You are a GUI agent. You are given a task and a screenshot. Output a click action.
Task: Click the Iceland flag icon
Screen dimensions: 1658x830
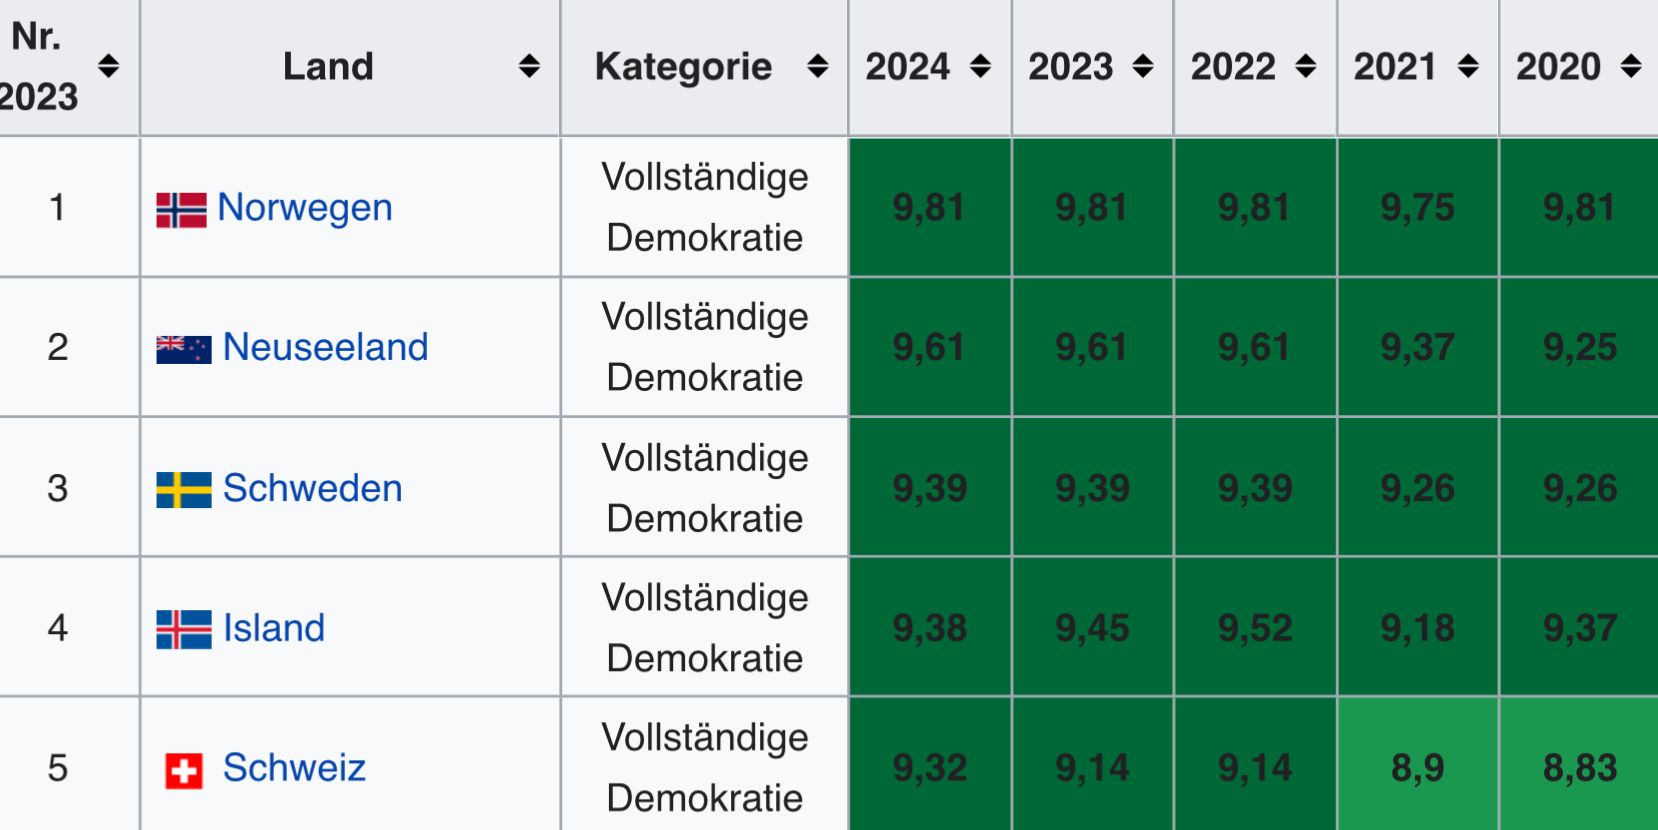pos(184,630)
